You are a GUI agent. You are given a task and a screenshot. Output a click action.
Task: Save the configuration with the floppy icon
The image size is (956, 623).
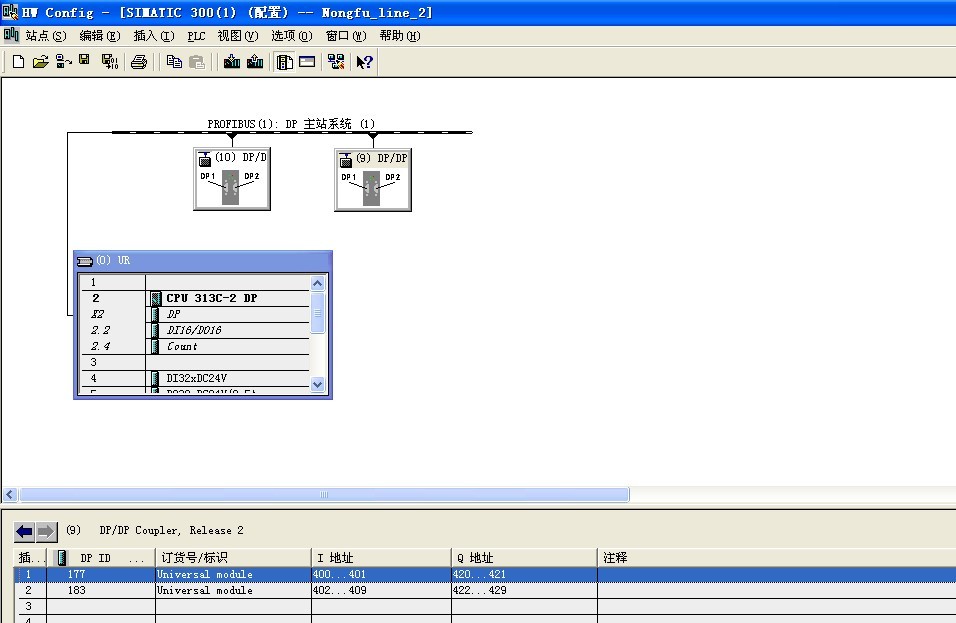[x=85, y=60]
